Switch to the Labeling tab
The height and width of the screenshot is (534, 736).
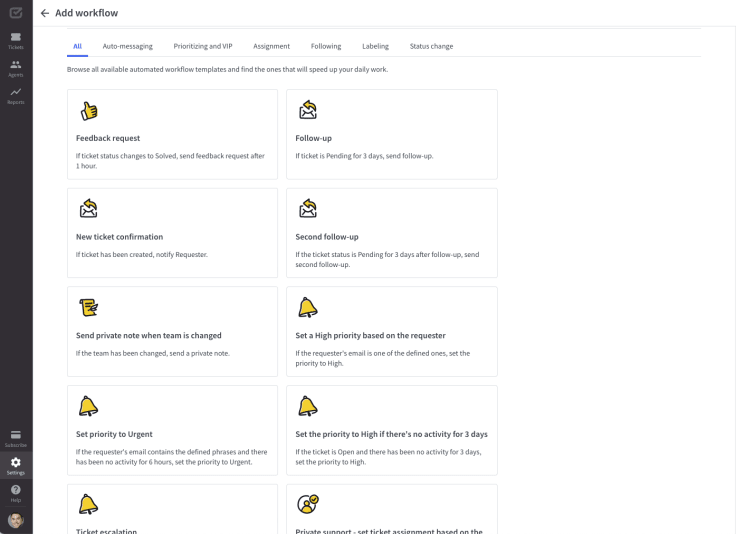click(x=376, y=46)
